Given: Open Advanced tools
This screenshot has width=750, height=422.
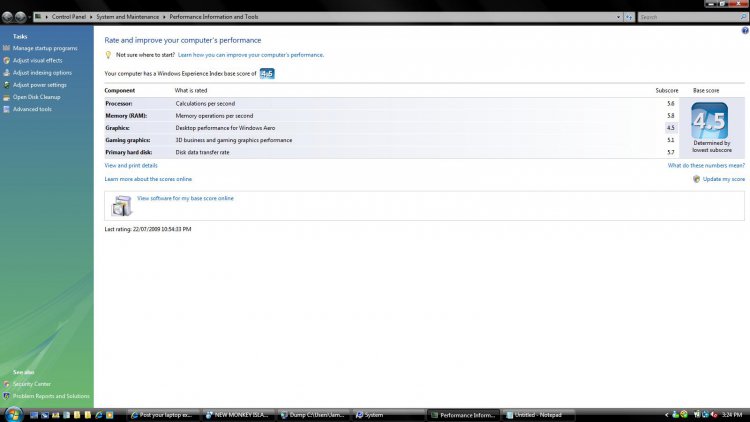Looking at the screenshot, I should point(32,109).
